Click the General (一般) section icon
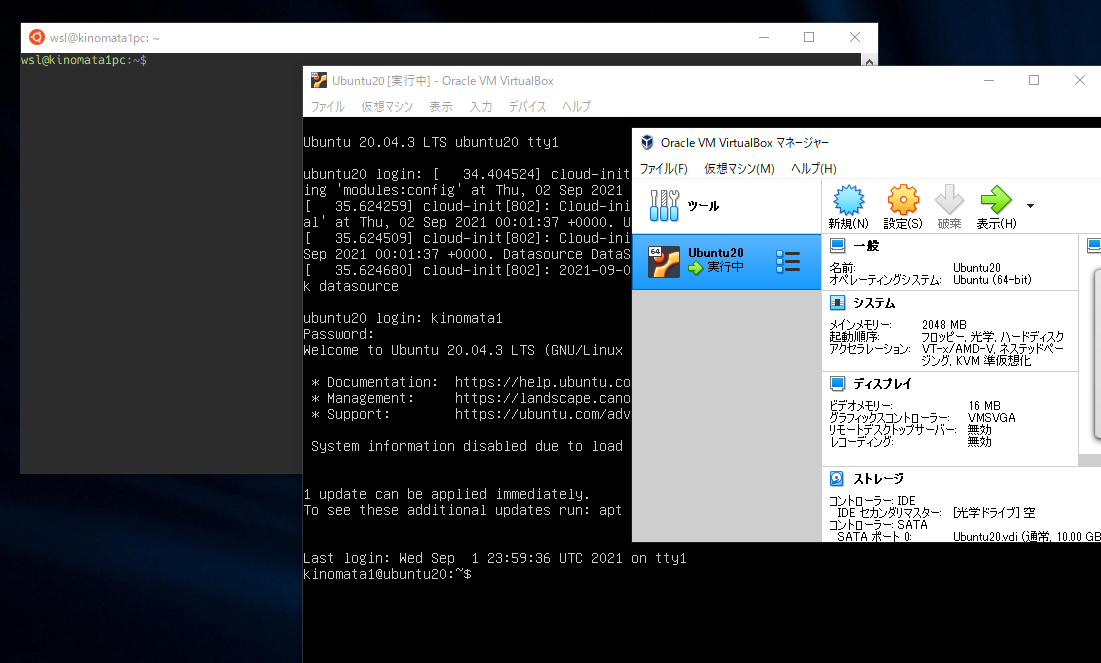This screenshot has height=663, width=1101. 837,245
